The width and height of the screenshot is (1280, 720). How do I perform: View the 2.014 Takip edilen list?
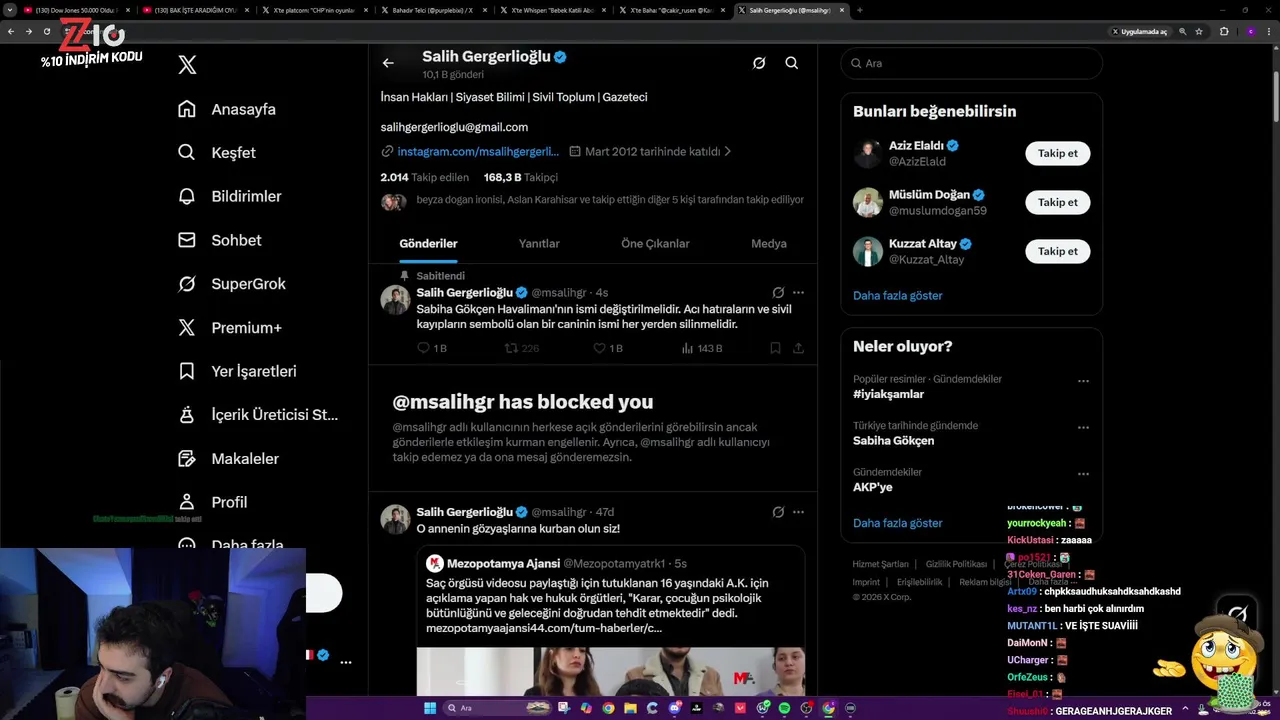coord(424,177)
